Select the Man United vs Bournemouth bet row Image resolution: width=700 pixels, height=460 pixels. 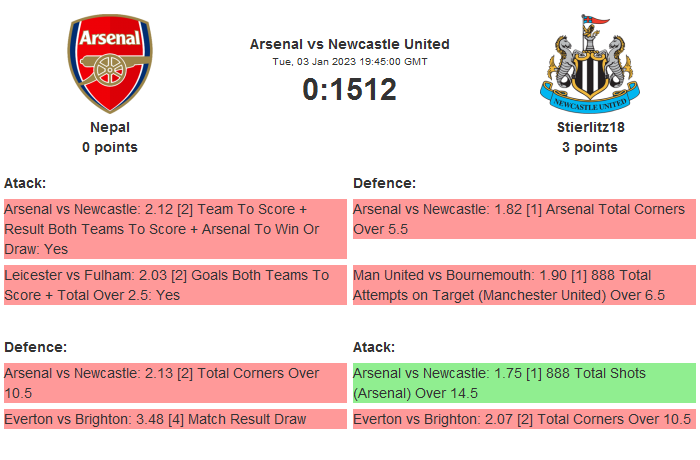[523, 285]
